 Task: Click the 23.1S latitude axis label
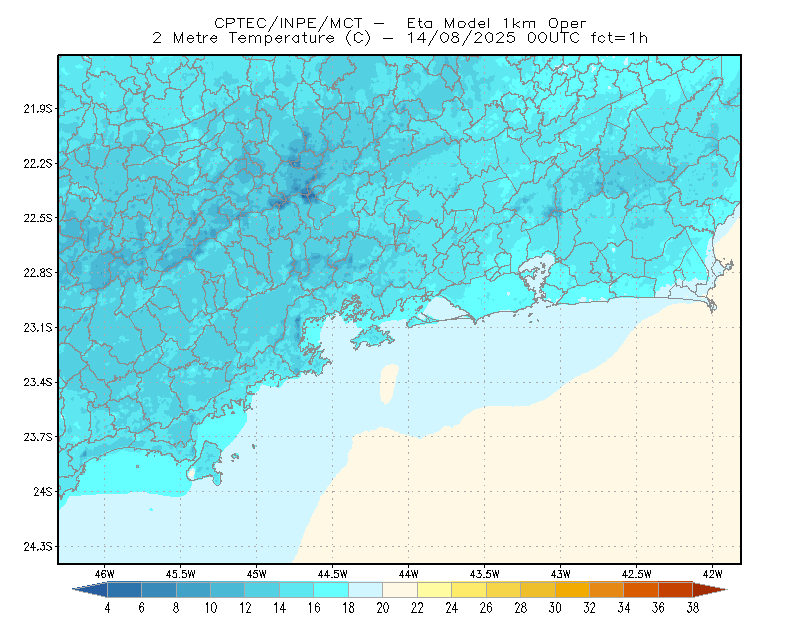[38, 327]
